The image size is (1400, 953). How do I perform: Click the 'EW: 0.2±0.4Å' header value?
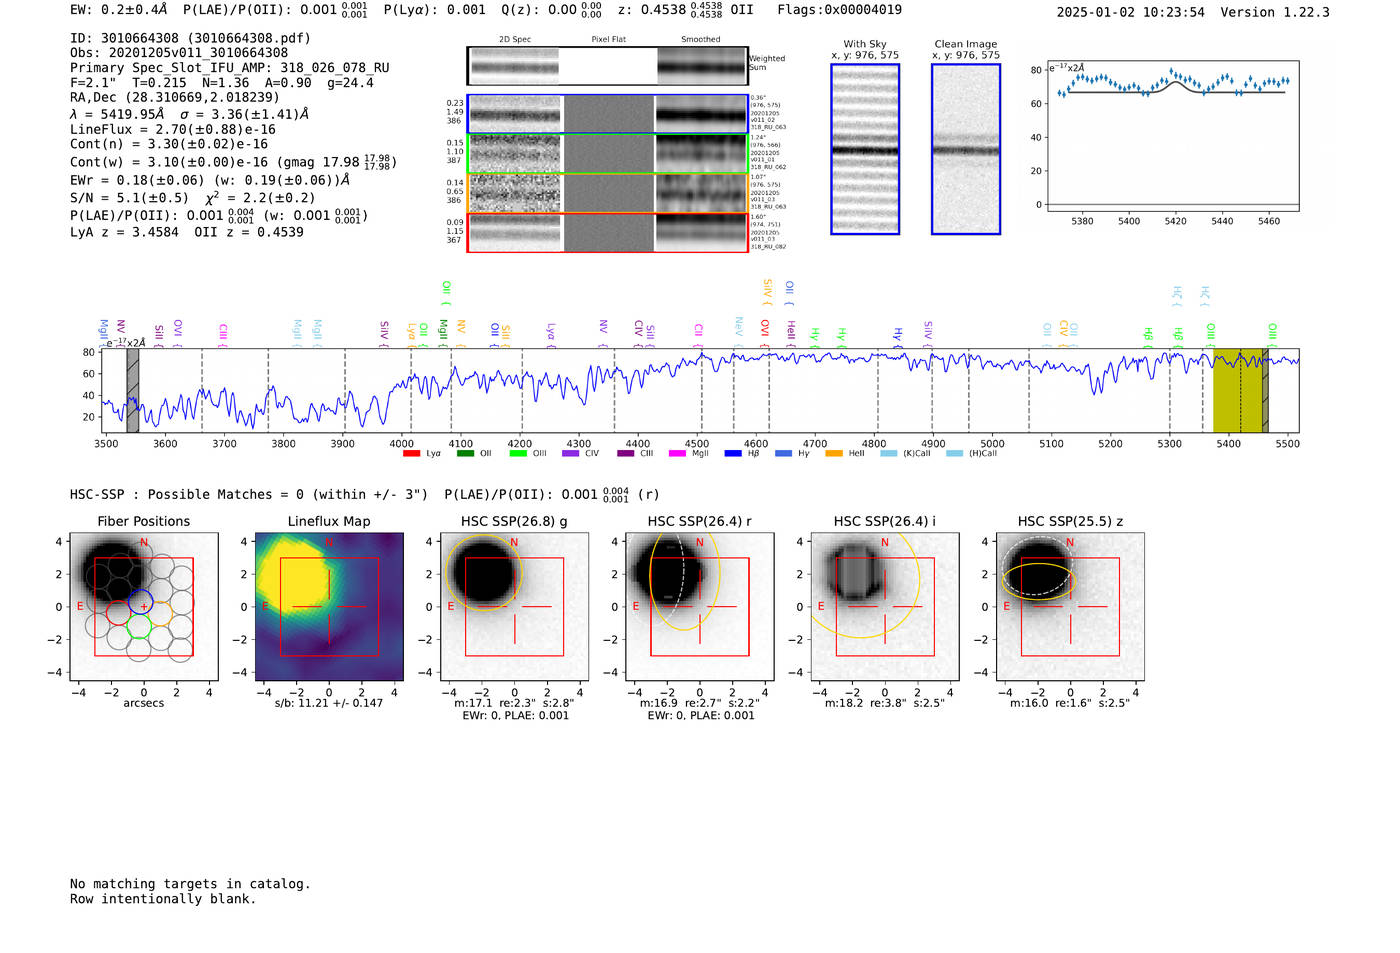[x=118, y=10]
